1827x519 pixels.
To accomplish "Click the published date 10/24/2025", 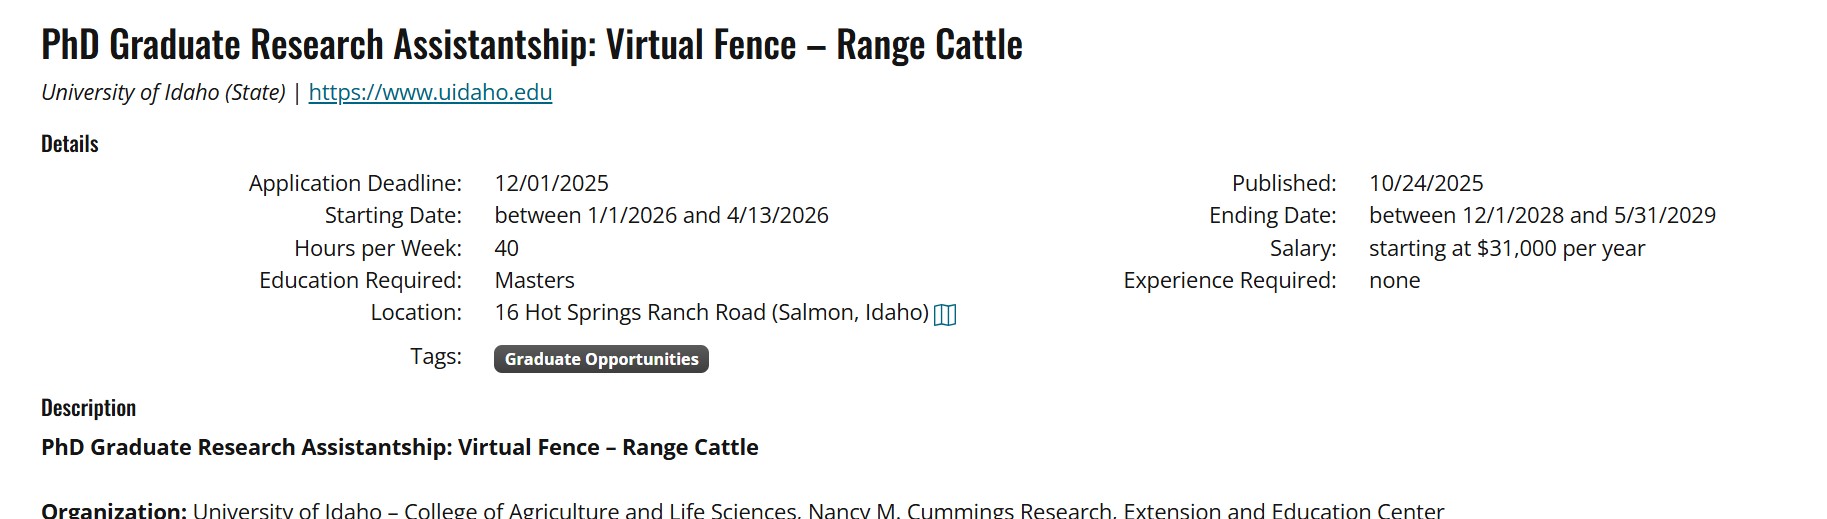I will tap(1426, 183).
